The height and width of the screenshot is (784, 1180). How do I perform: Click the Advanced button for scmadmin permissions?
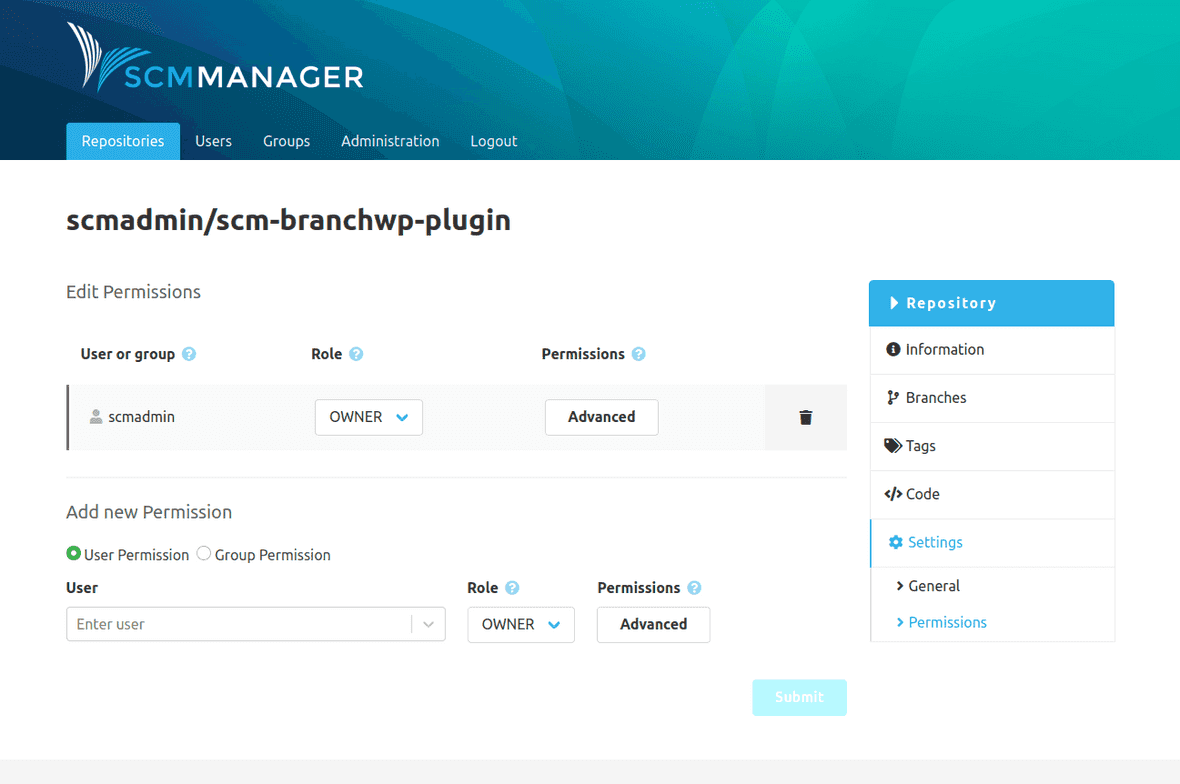point(601,417)
